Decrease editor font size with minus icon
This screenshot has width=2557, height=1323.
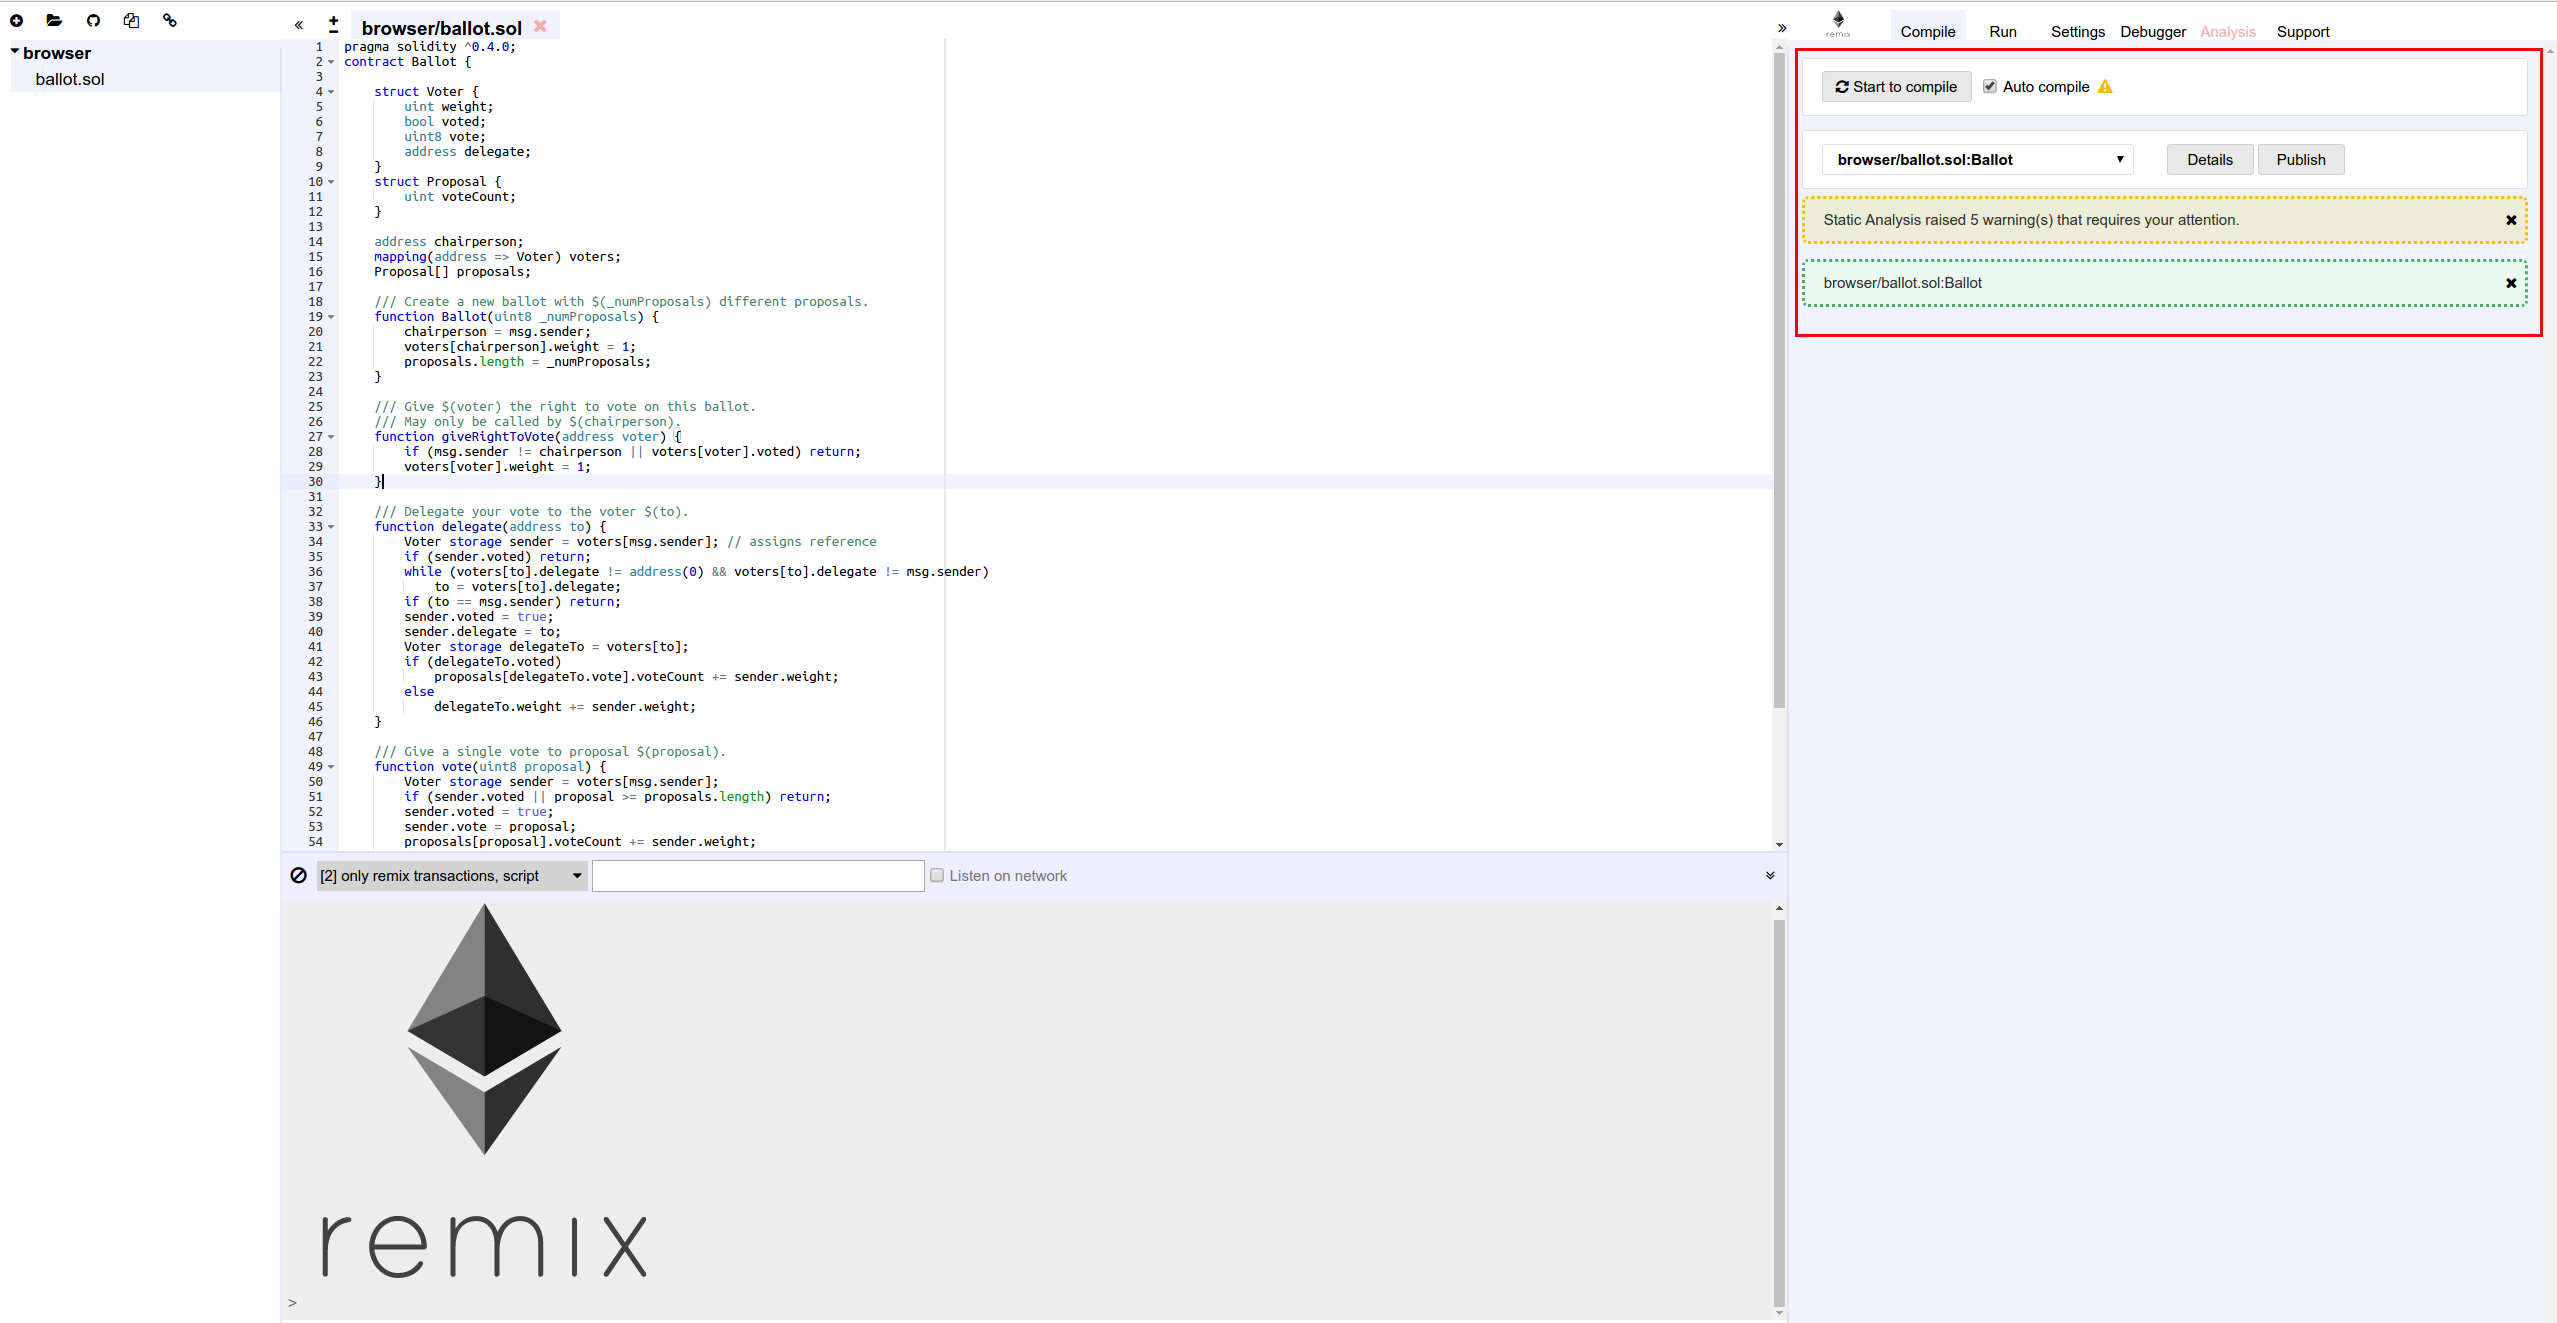click(x=334, y=31)
